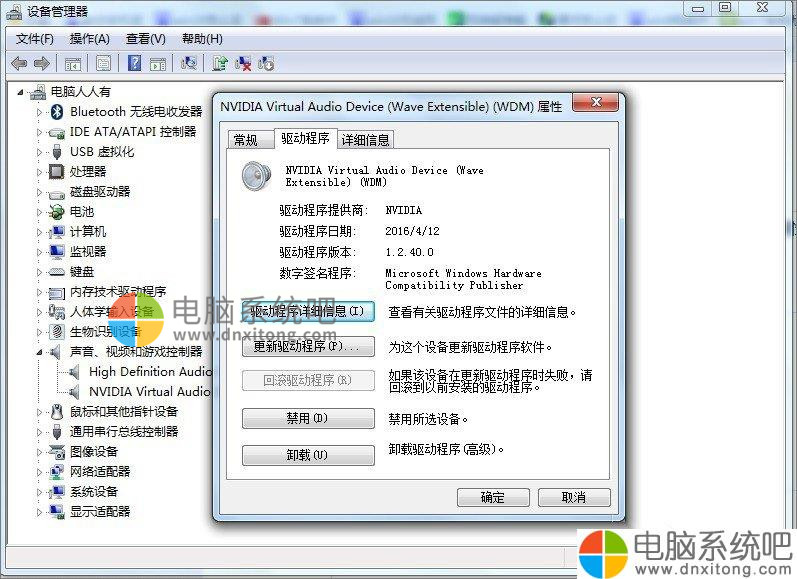Click the disable device toolbar icon
This screenshot has height=579, width=797.
click(x=266, y=64)
